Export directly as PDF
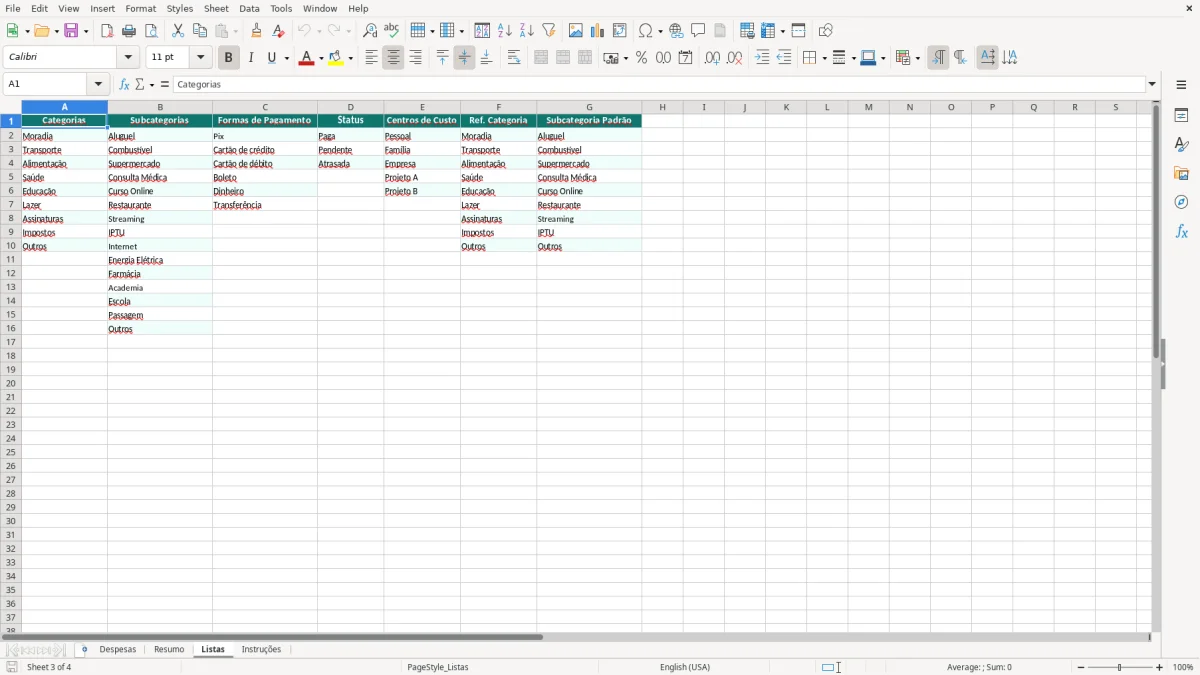This screenshot has height=675, width=1200. [x=107, y=31]
